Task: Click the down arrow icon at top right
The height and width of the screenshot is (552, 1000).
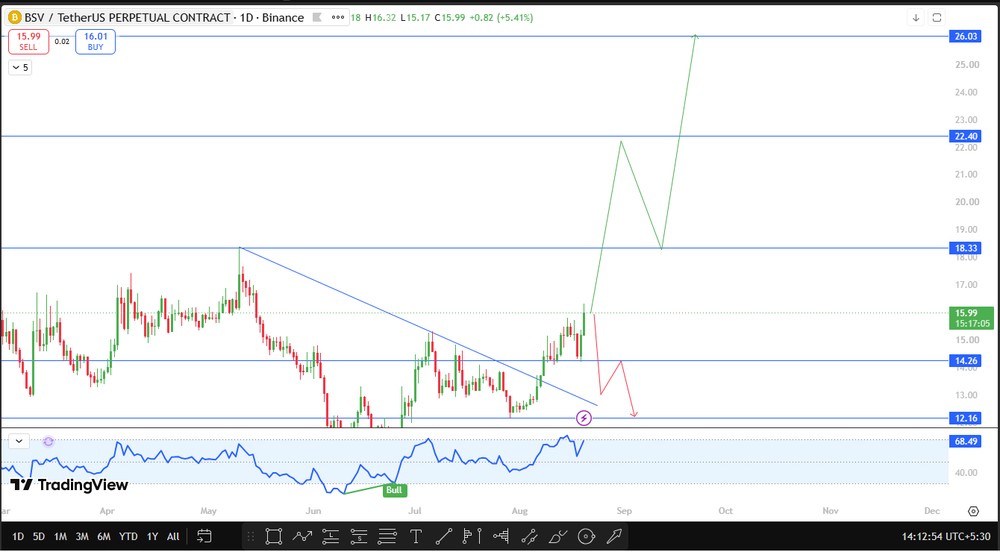Action: 916,17
